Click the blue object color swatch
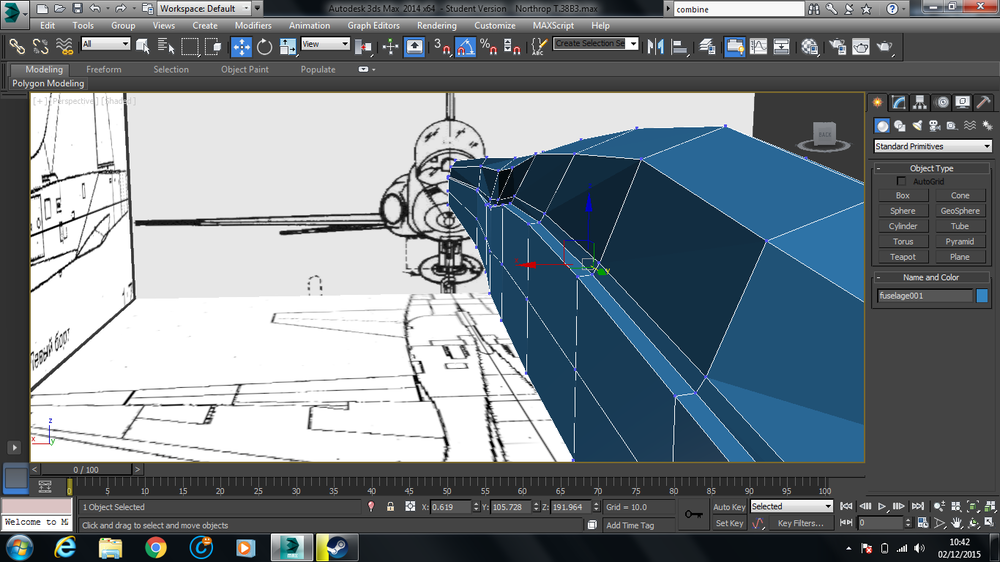Screen dimensions: 1000x562 [x=982, y=296]
